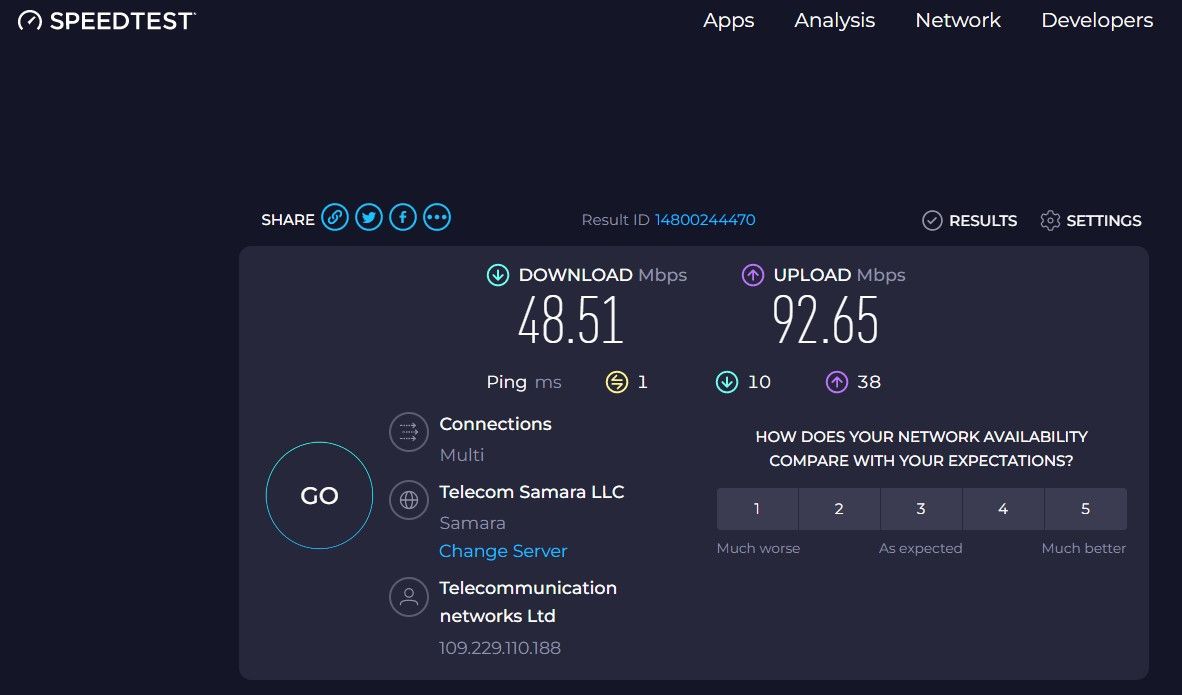Rate network as 5 Much better
The width and height of the screenshot is (1182, 695).
pyautogui.click(x=1086, y=509)
